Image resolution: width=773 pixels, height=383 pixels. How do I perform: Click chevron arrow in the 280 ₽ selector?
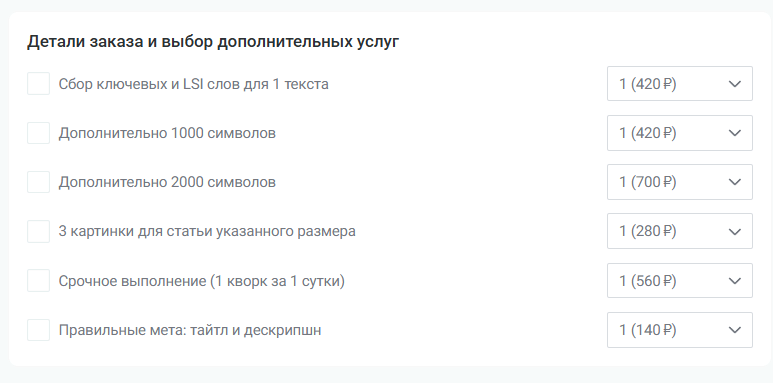(x=735, y=231)
